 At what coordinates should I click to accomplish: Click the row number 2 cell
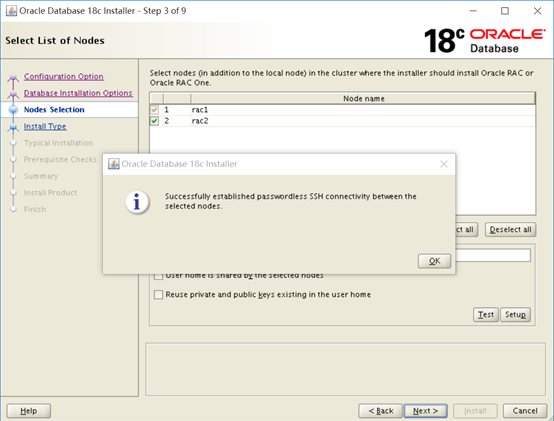click(x=177, y=121)
